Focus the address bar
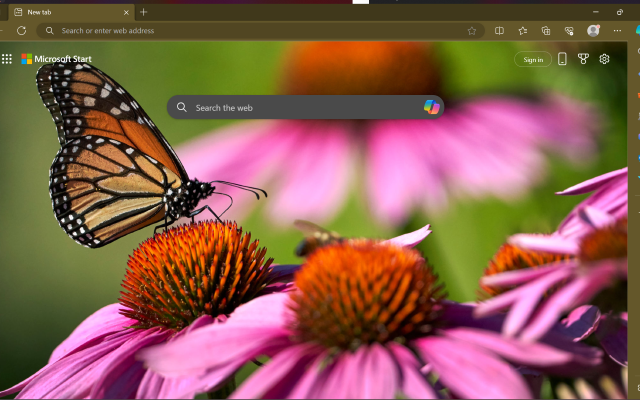This screenshot has width=640, height=400. click(260, 31)
